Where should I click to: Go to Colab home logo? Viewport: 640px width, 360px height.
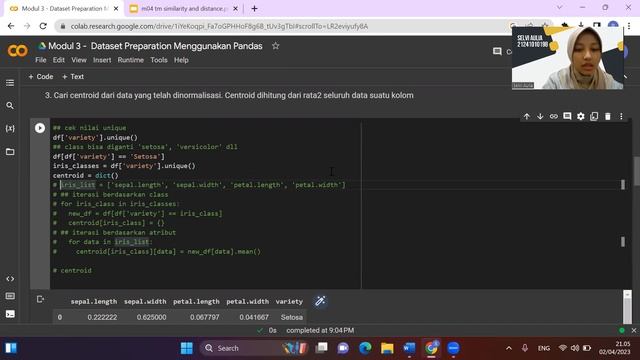[18, 51]
